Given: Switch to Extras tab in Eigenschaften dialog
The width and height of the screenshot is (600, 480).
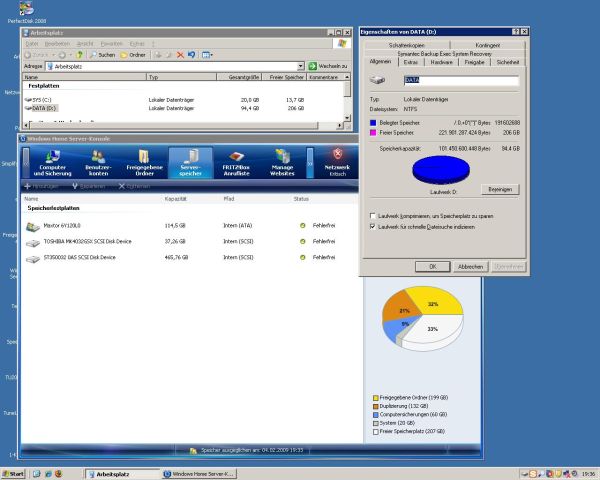Looking at the screenshot, I should coord(411,62).
